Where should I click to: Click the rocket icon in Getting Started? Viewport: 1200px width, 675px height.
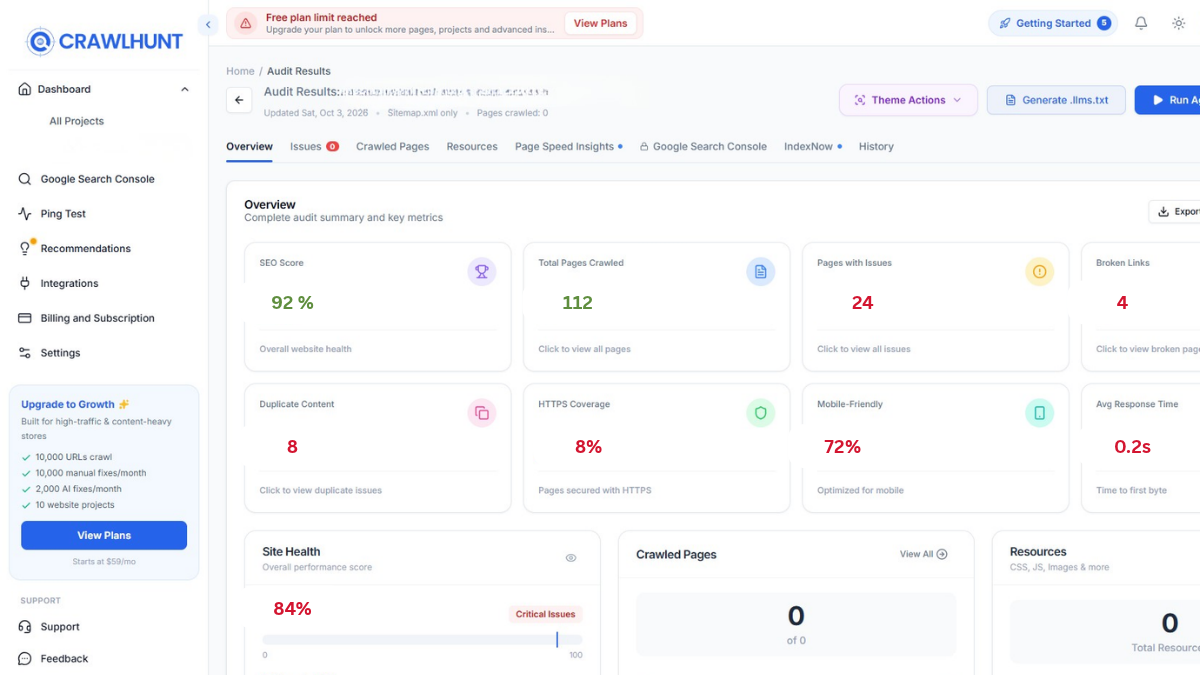(x=1004, y=23)
